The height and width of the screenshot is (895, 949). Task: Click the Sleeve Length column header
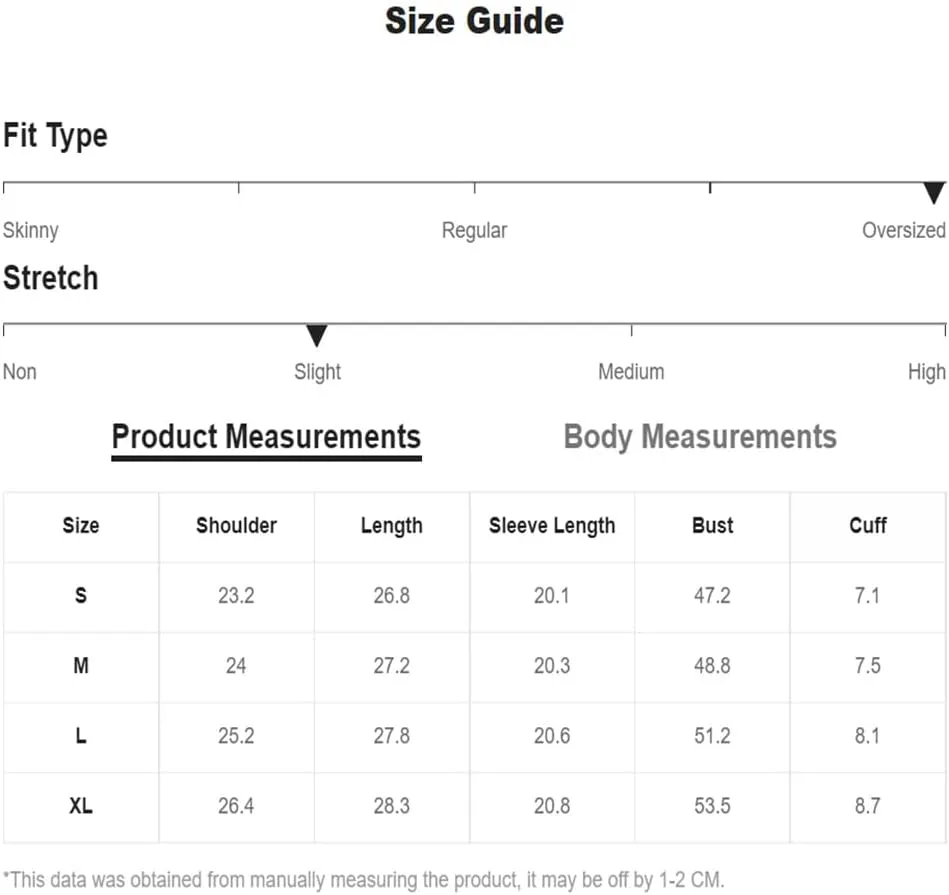point(552,526)
